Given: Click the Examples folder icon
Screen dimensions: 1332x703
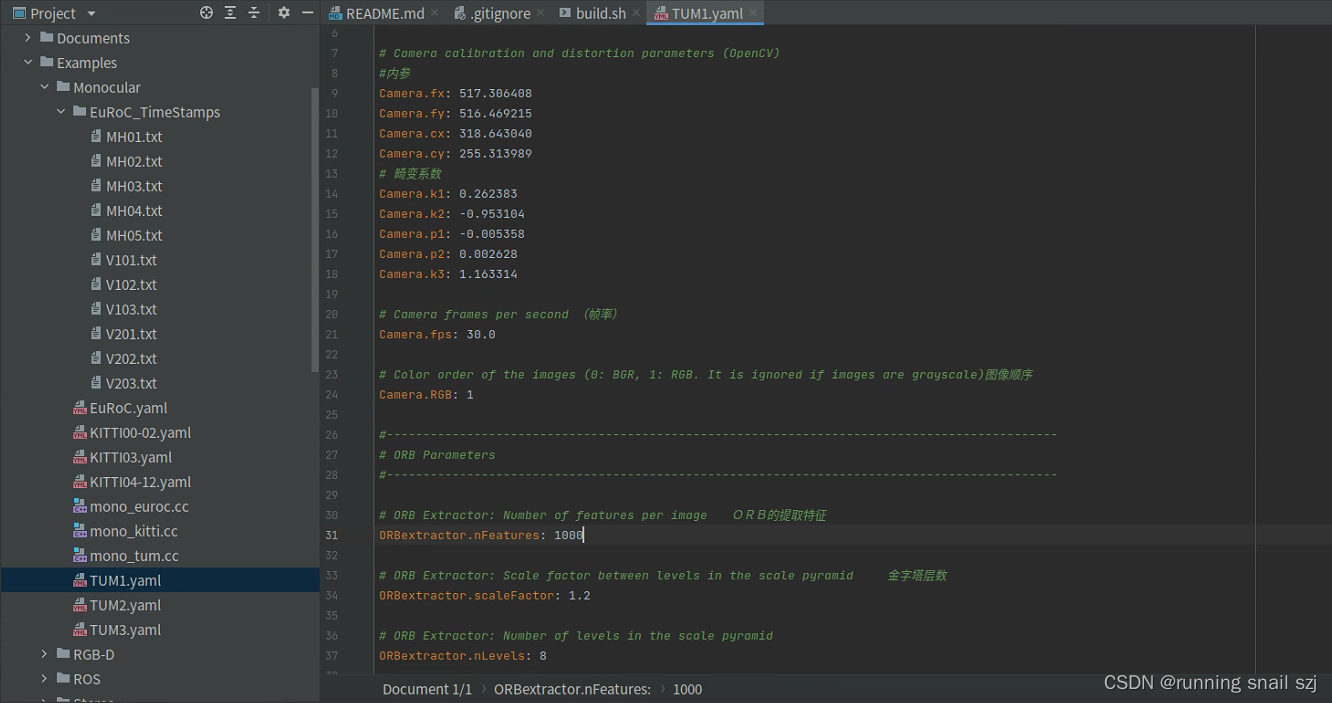Looking at the screenshot, I should pos(46,62).
